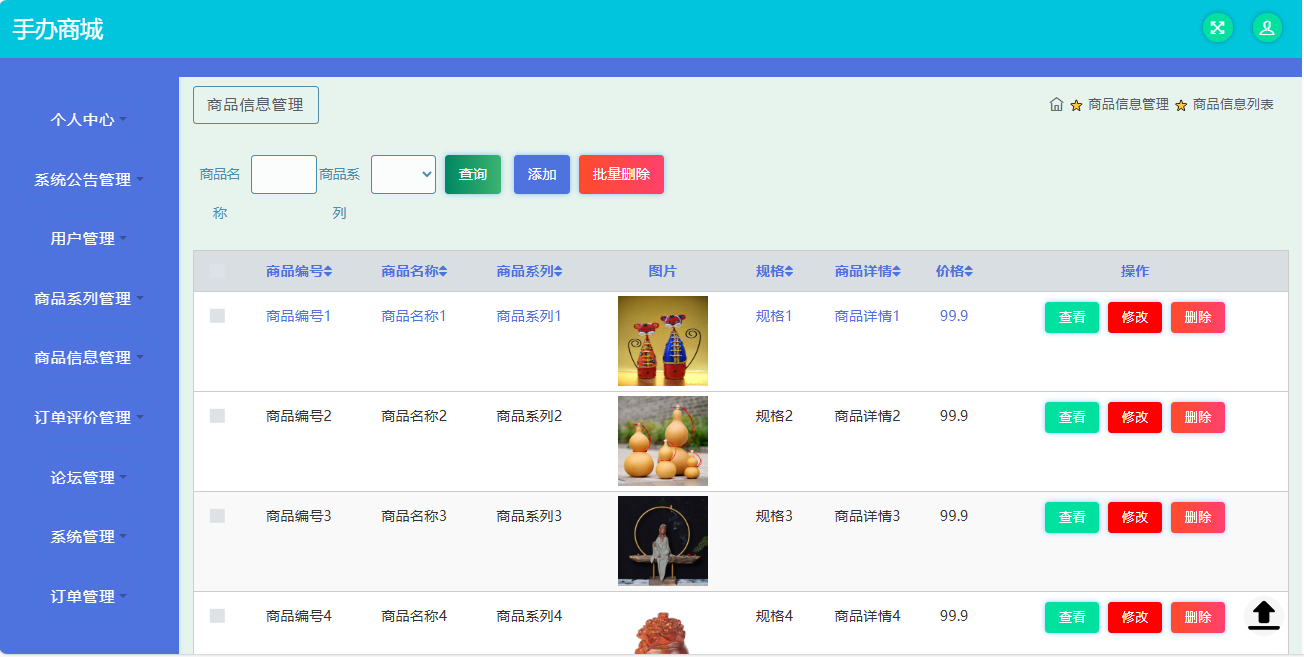Expand the 系统管理 sidebar menu
Viewport: 1304px width, 657px height.
point(89,537)
